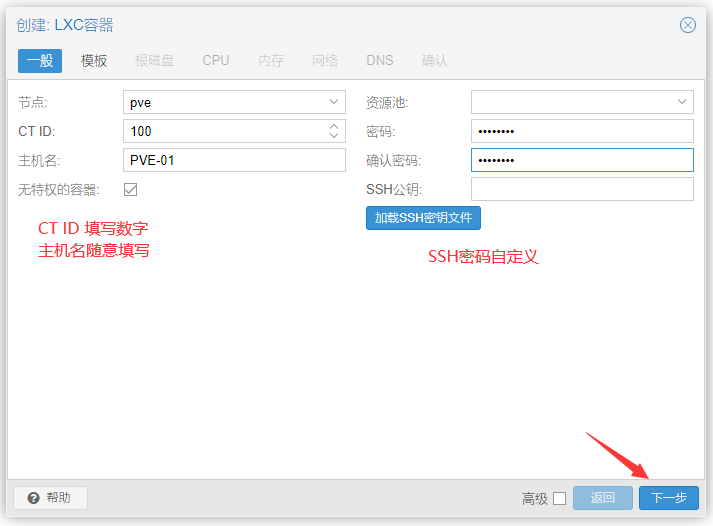The height and width of the screenshot is (526, 713).
Task: Open the 内存 memory tab
Action: tap(271, 60)
